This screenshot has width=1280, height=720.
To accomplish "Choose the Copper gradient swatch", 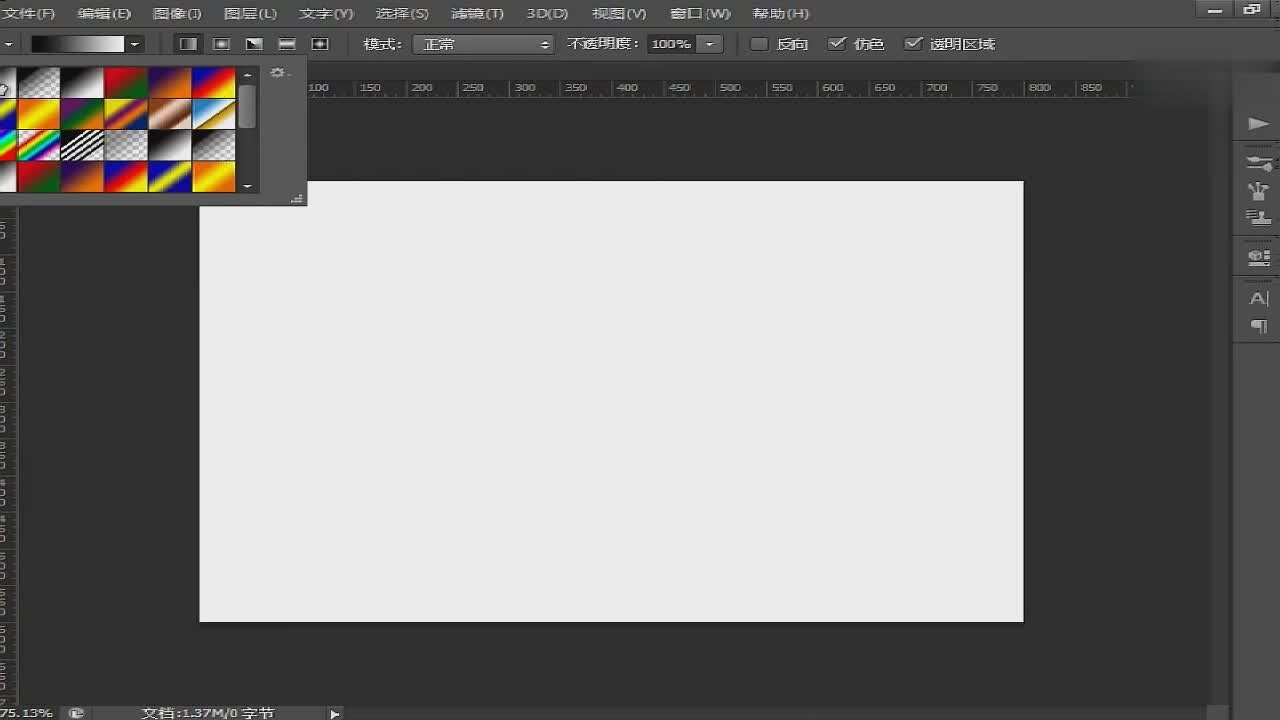I will pos(170,114).
